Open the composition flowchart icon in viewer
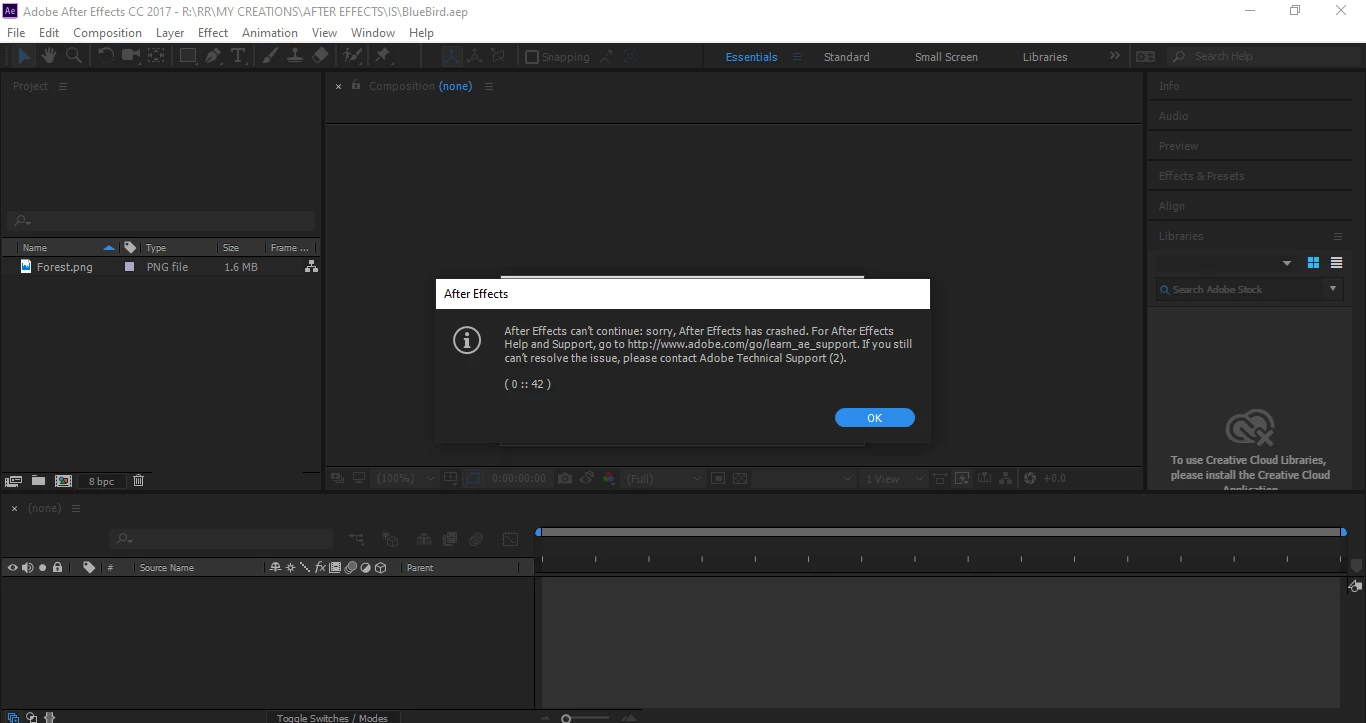Image resolution: width=1366 pixels, height=723 pixels. pyautogui.click(x=1006, y=479)
